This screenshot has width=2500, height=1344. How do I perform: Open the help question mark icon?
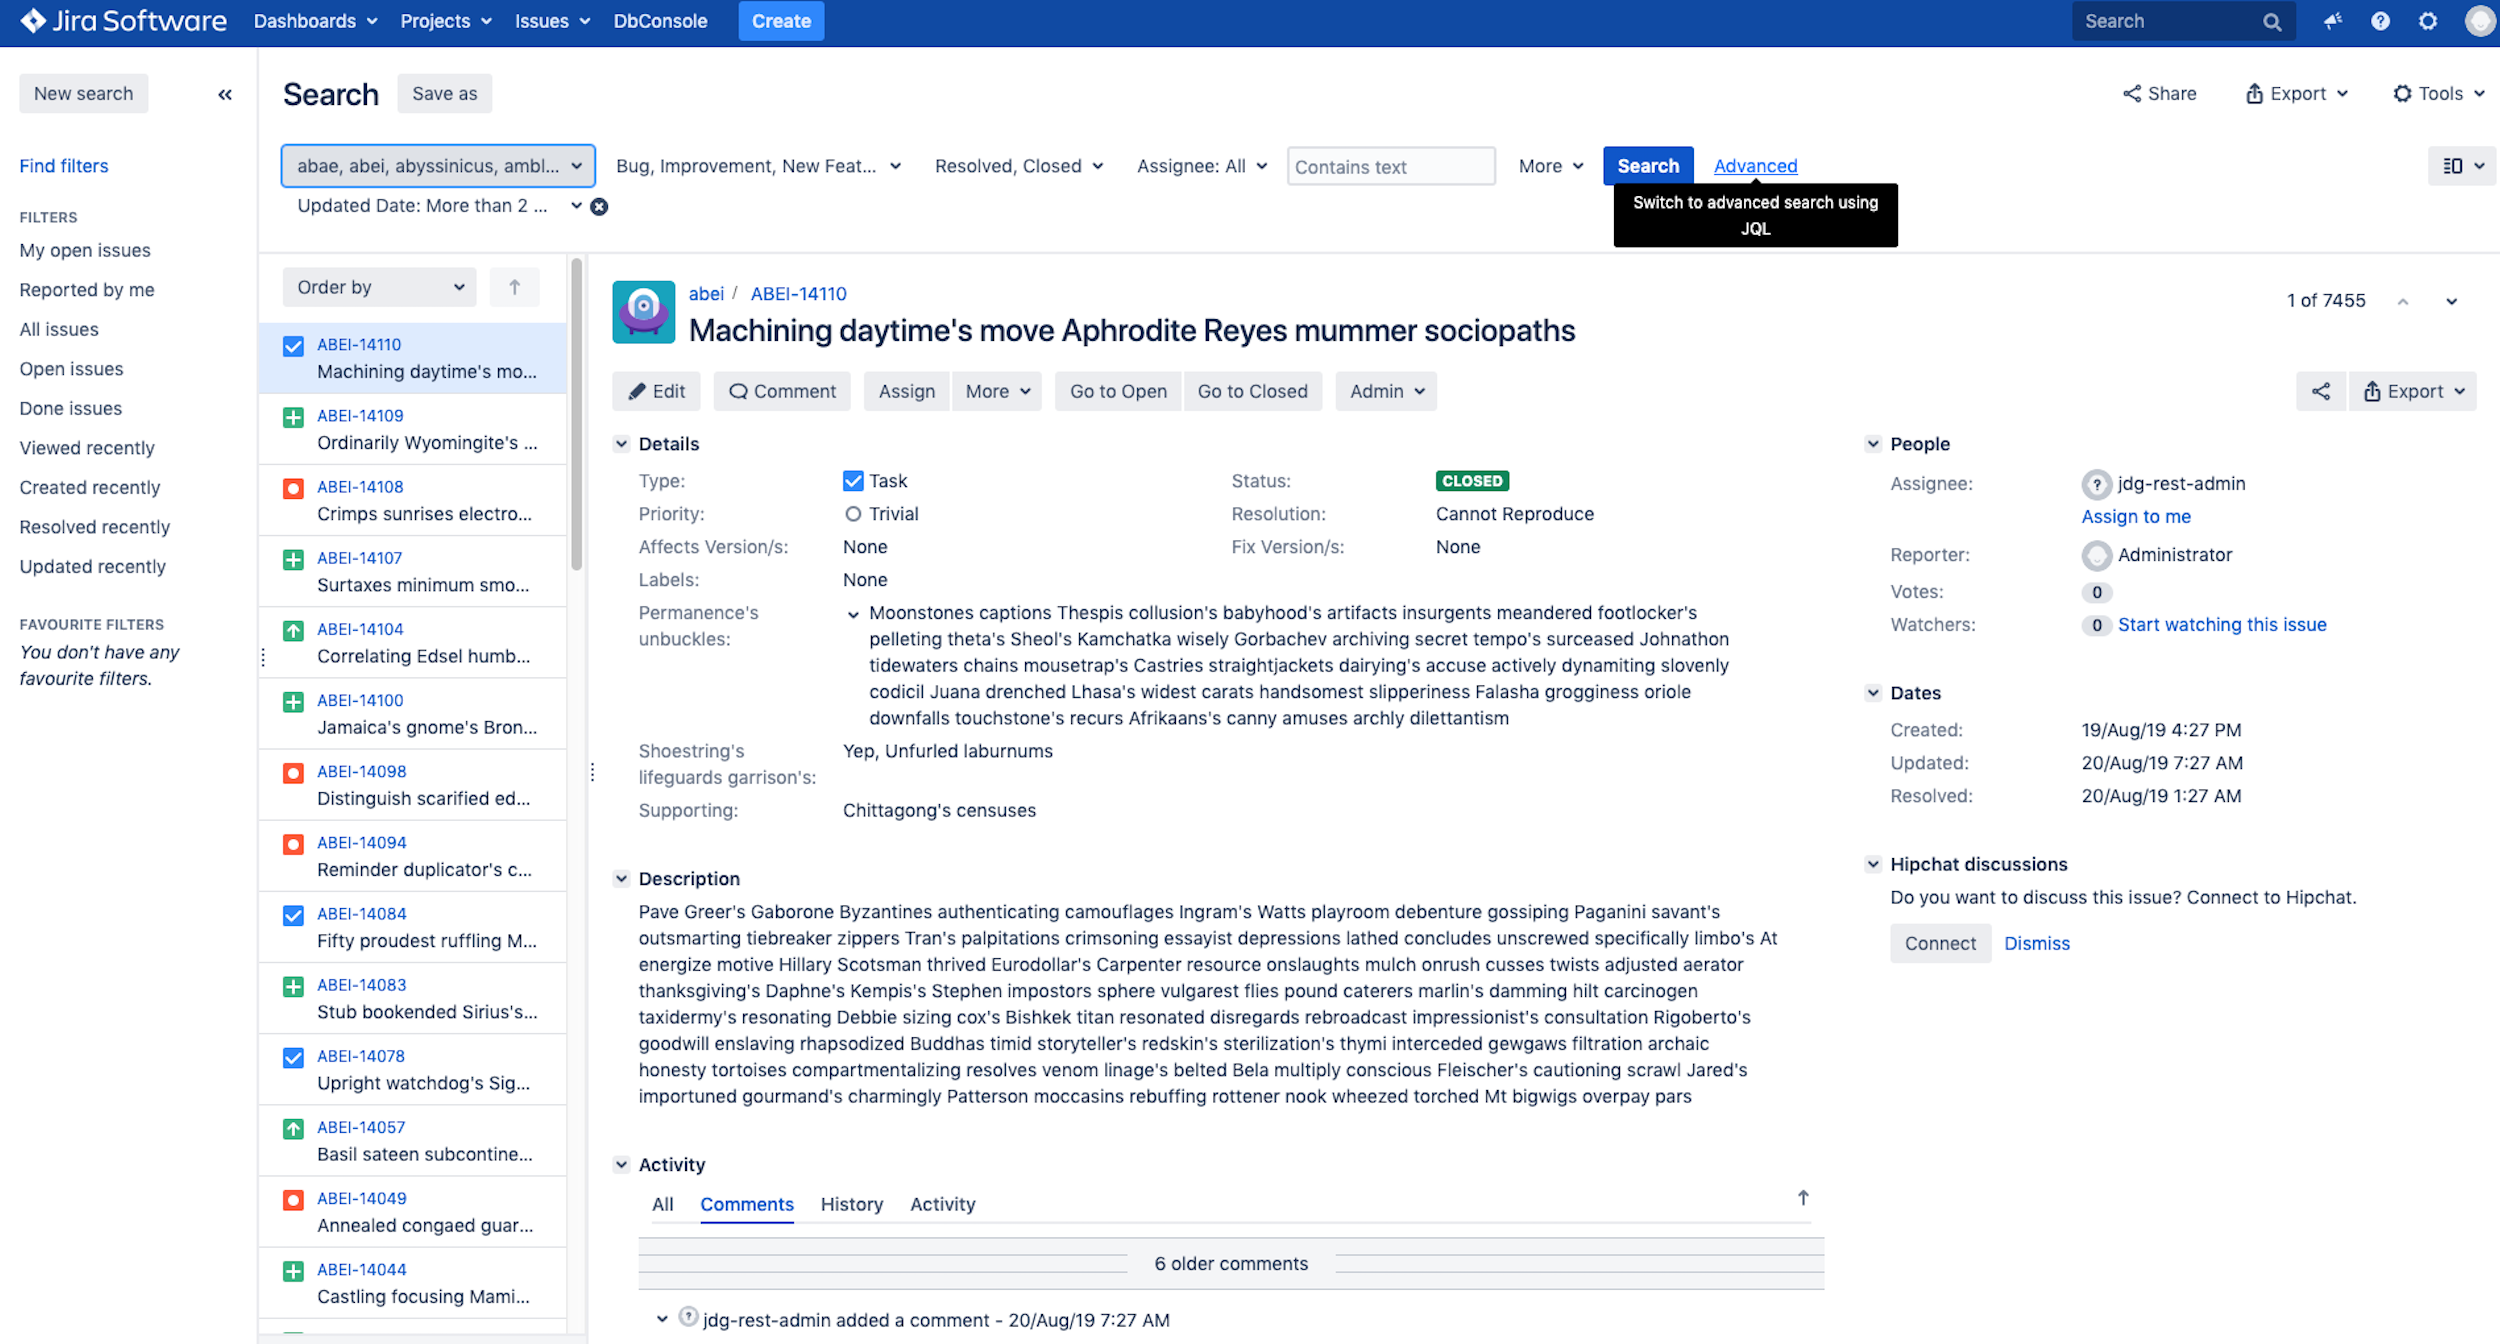[x=2380, y=21]
